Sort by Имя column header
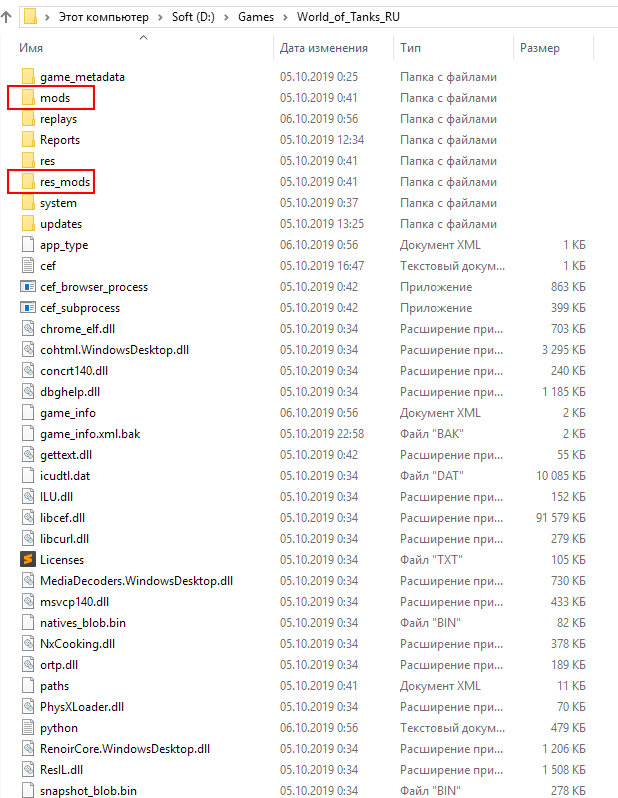 [31, 48]
